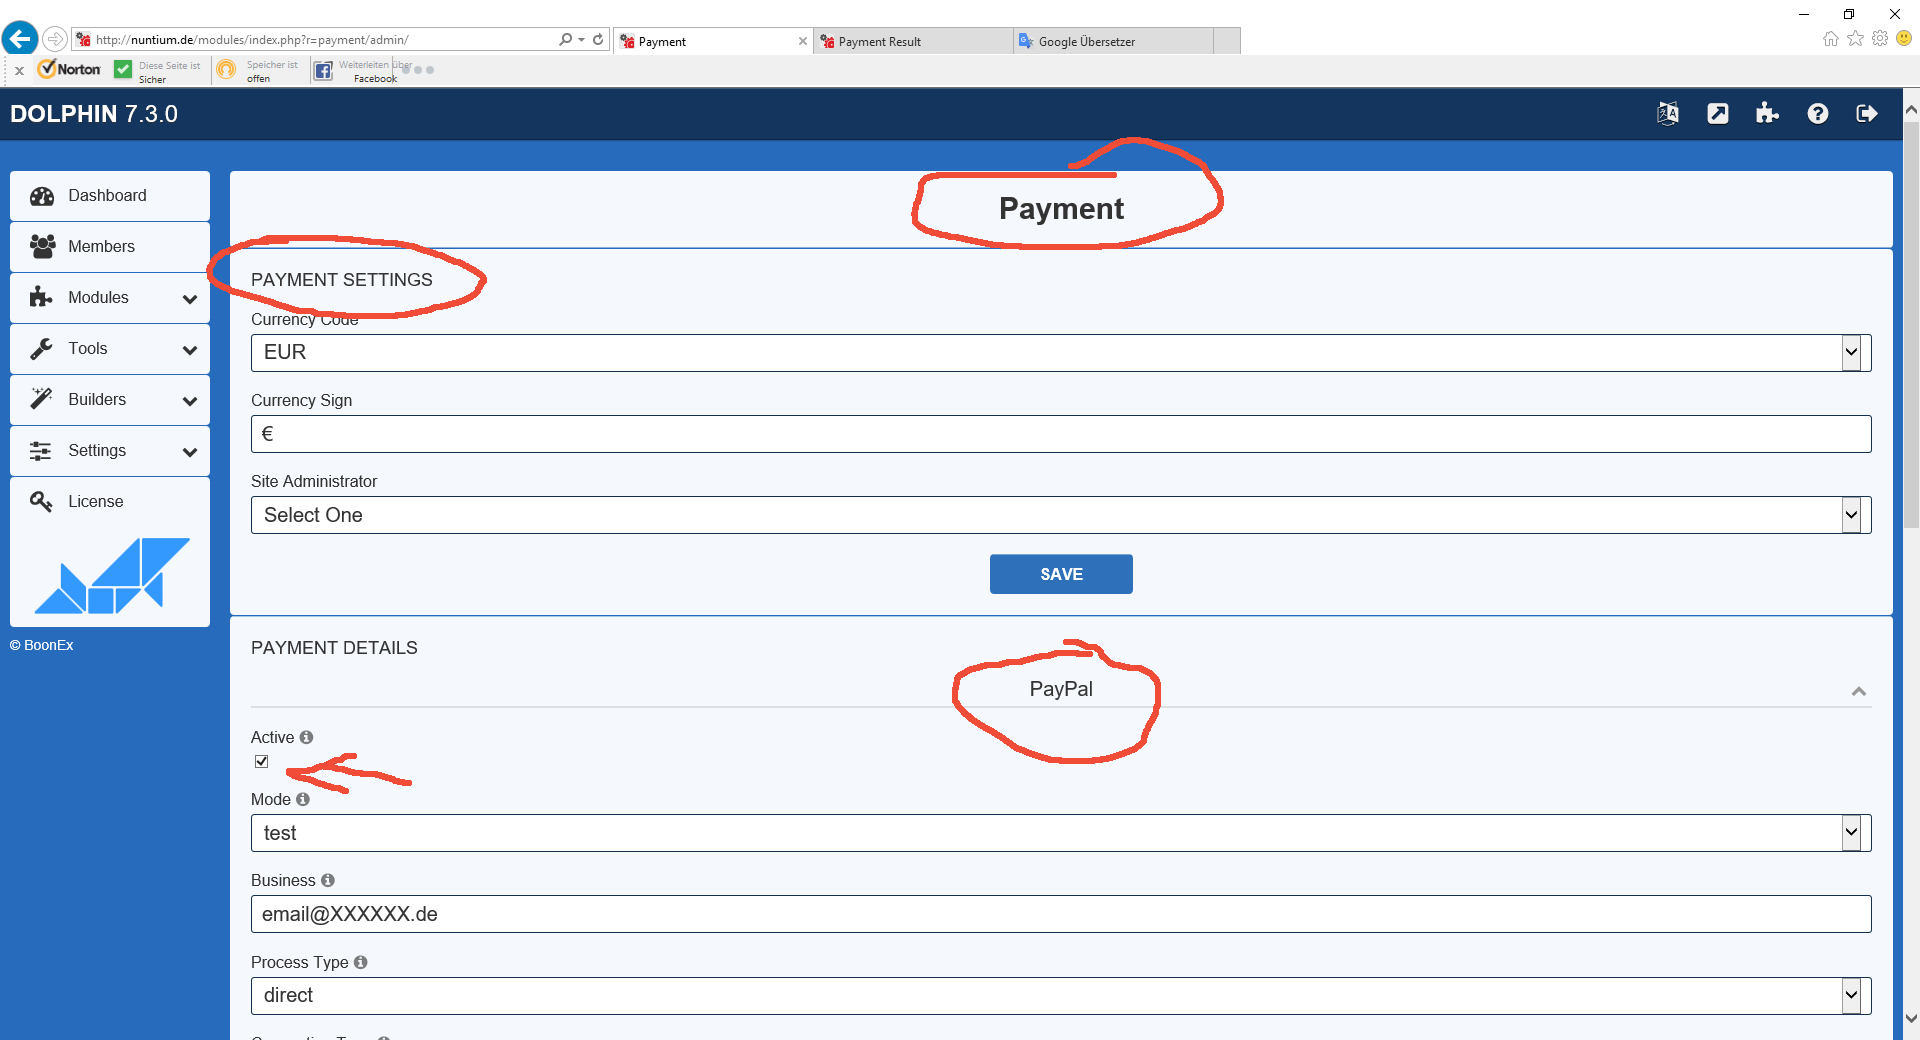The image size is (1920, 1040).
Task: Click the address bar search magnifier icon
Action: 566,40
